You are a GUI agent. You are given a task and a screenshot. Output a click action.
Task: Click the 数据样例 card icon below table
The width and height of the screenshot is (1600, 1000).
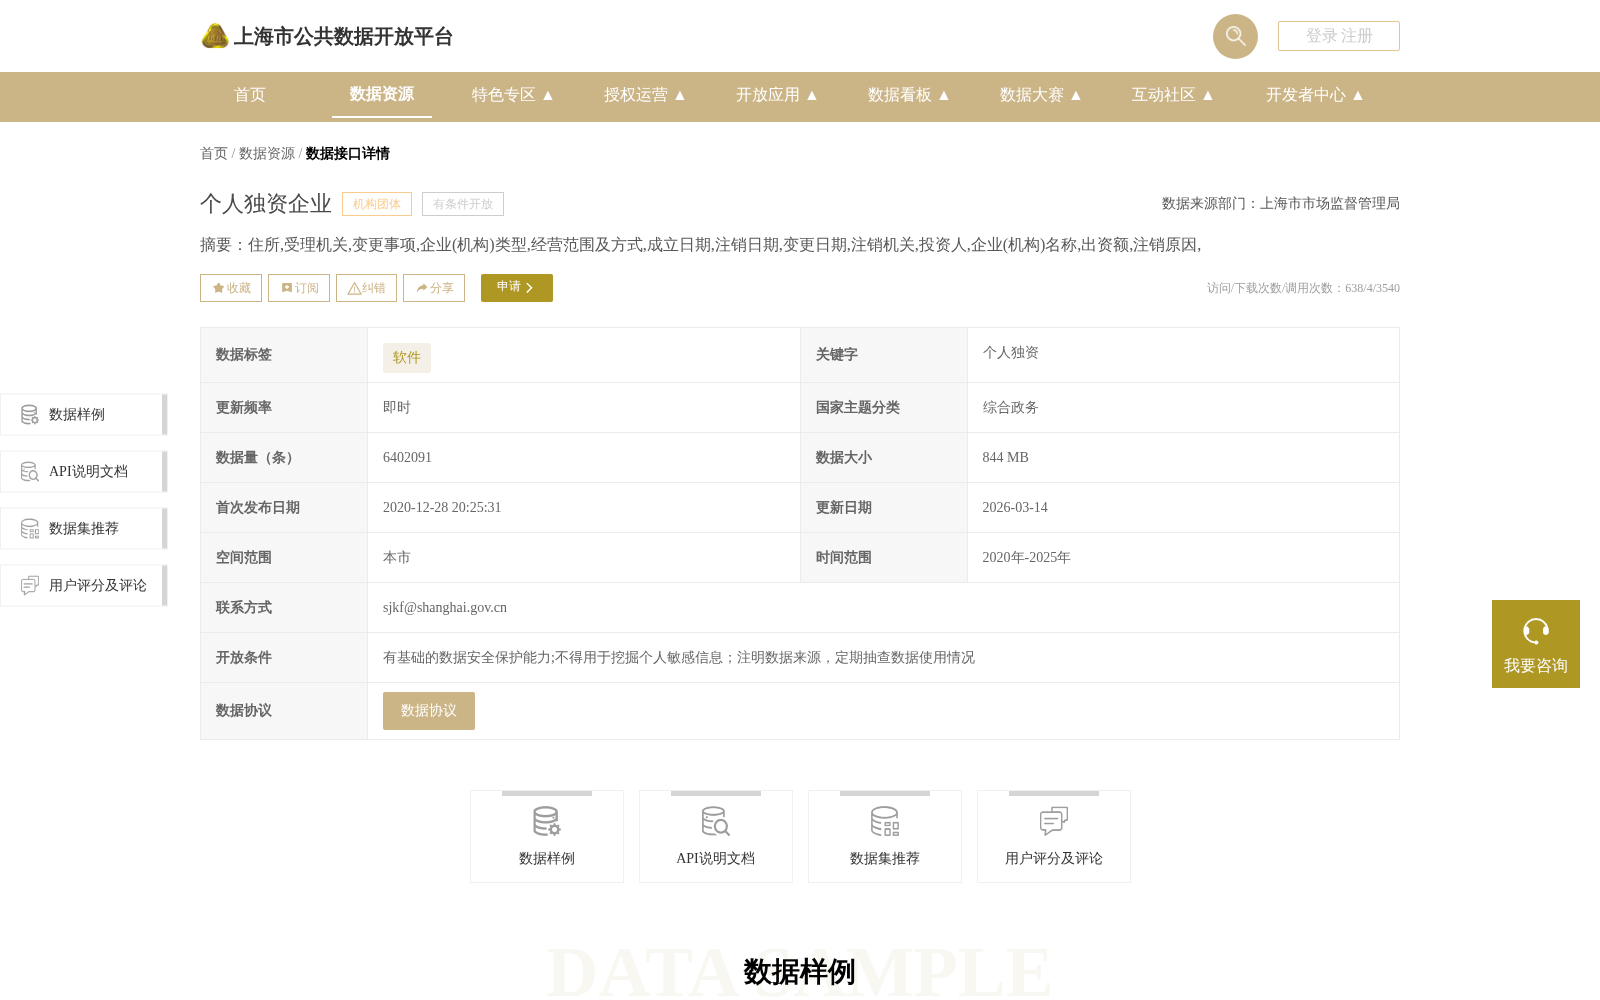pyautogui.click(x=547, y=821)
